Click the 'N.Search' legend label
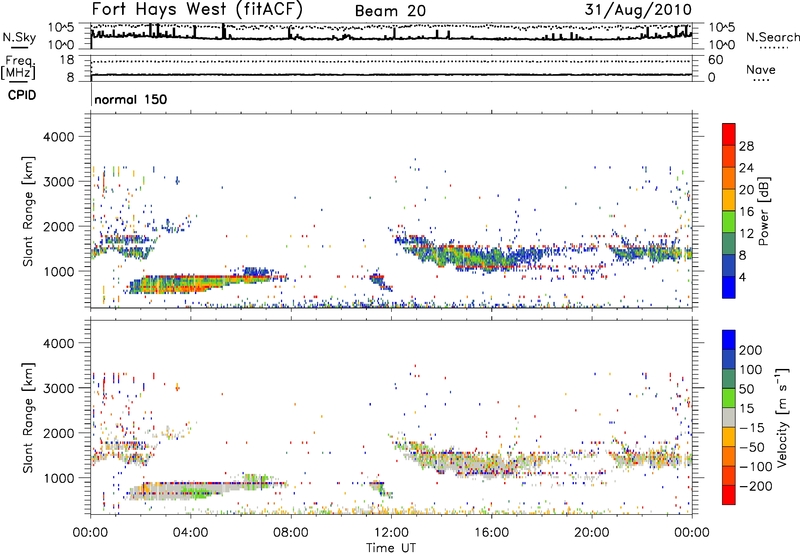The height and width of the screenshot is (554, 800). 772,37
